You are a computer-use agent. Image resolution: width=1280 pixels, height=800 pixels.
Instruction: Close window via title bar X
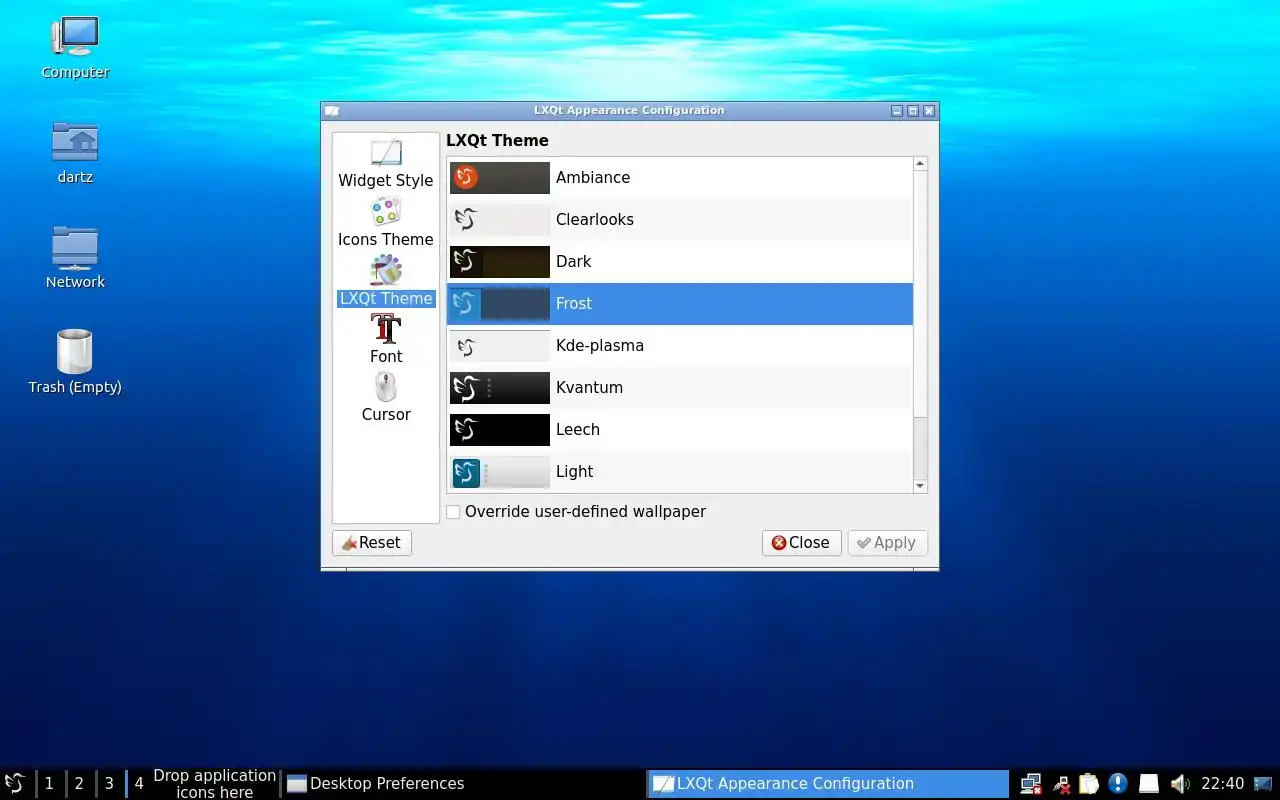tap(929, 111)
